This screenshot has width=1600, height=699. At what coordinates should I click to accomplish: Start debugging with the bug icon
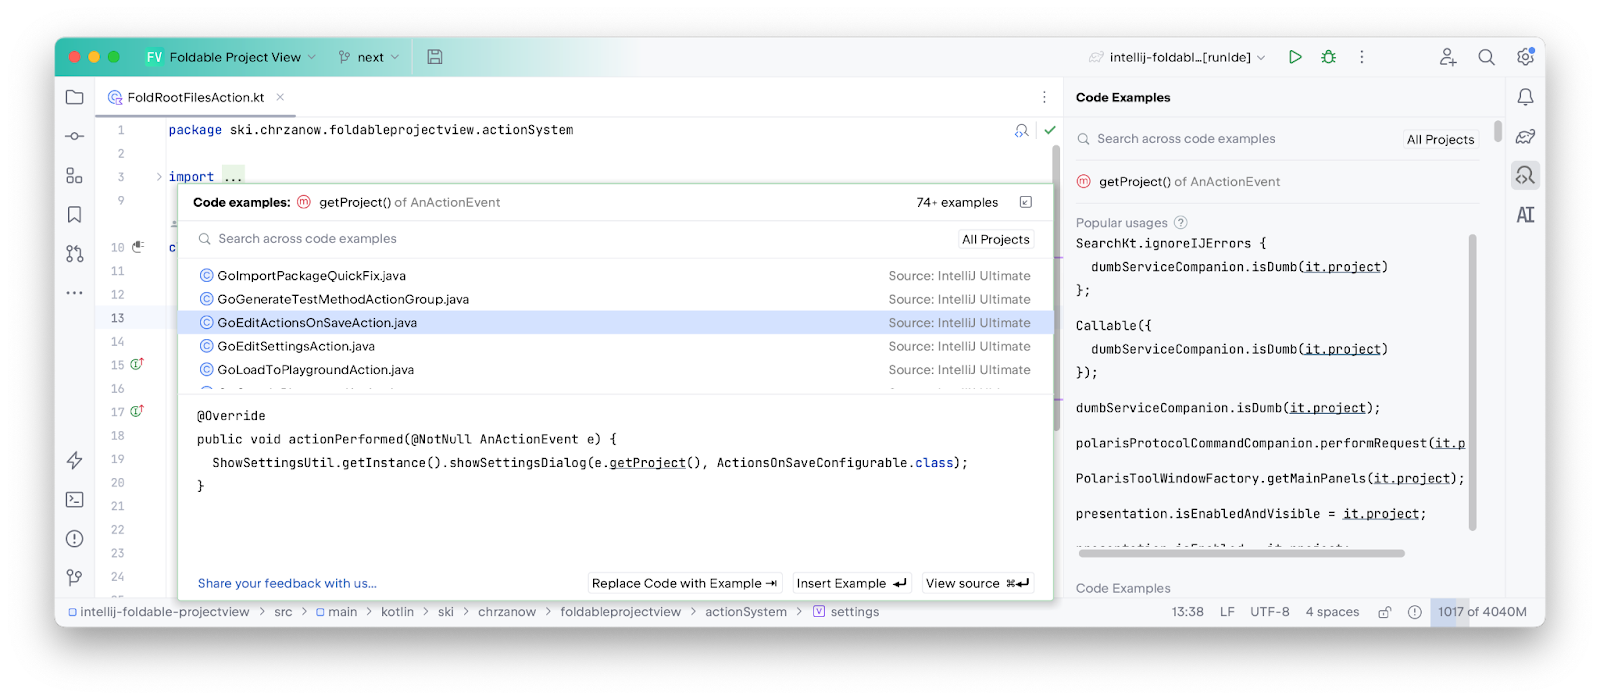[x=1328, y=57]
